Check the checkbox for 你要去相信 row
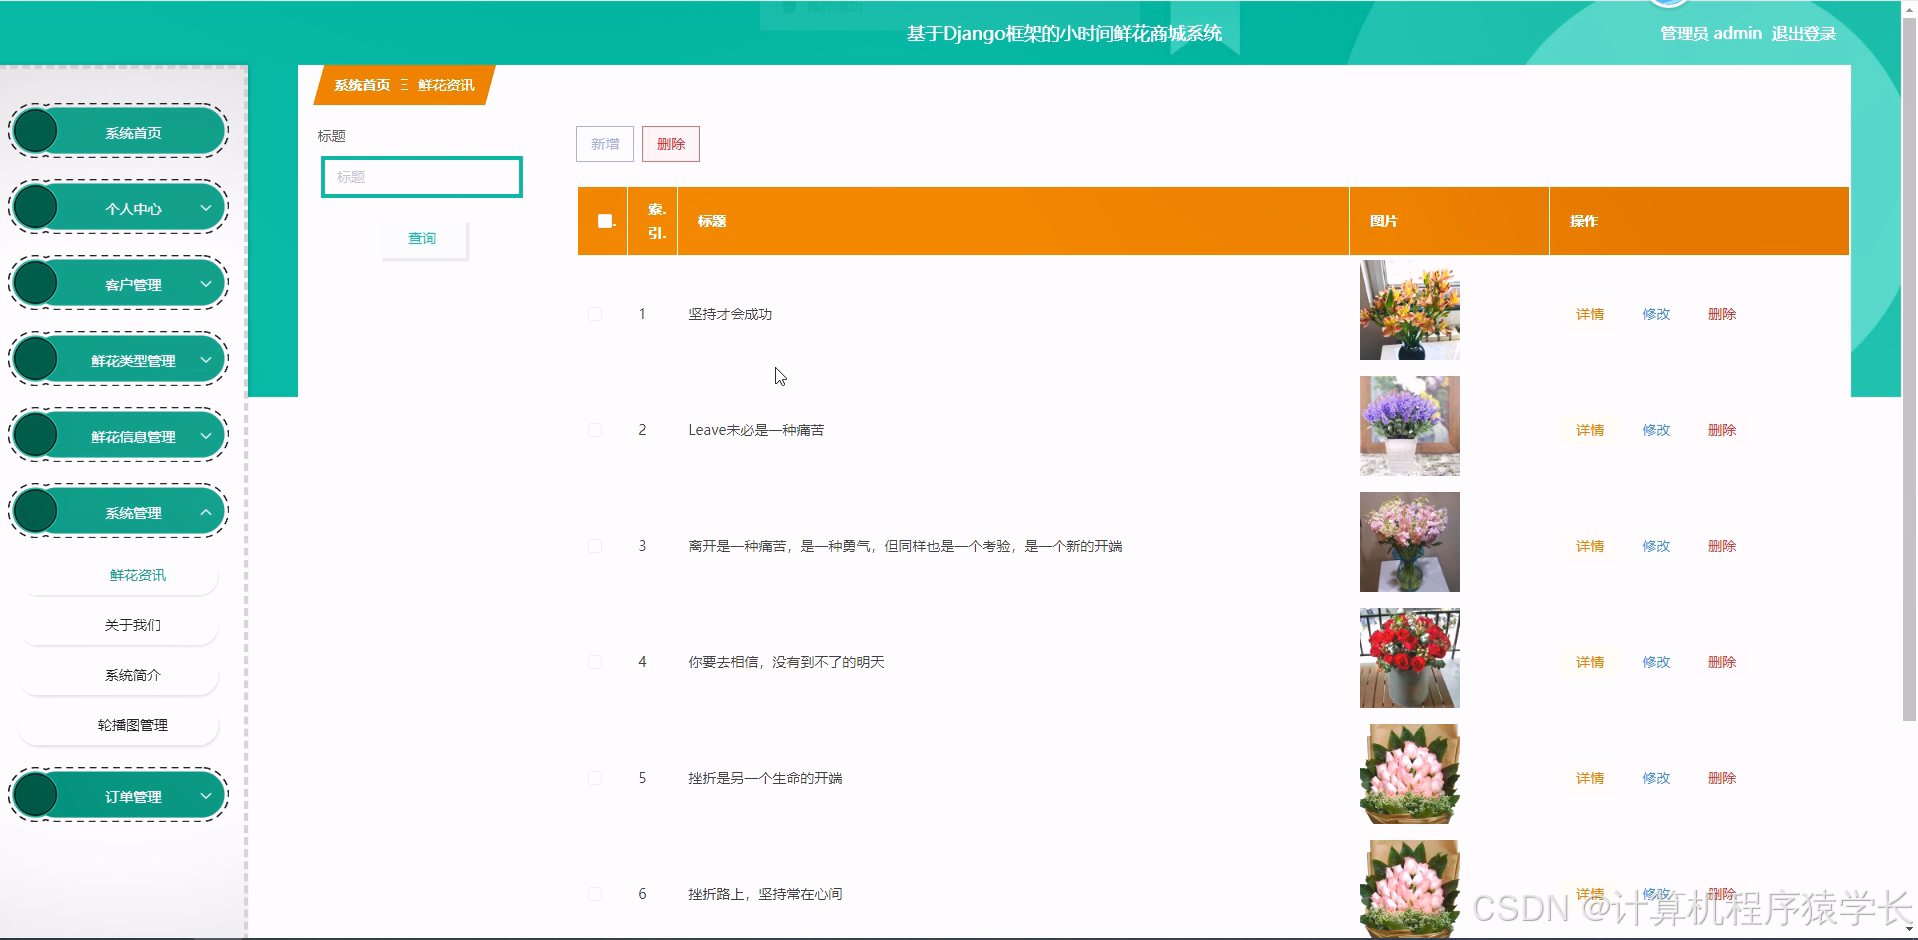Image resolution: width=1918 pixels, height=940 pixels. tap(595, 662)
